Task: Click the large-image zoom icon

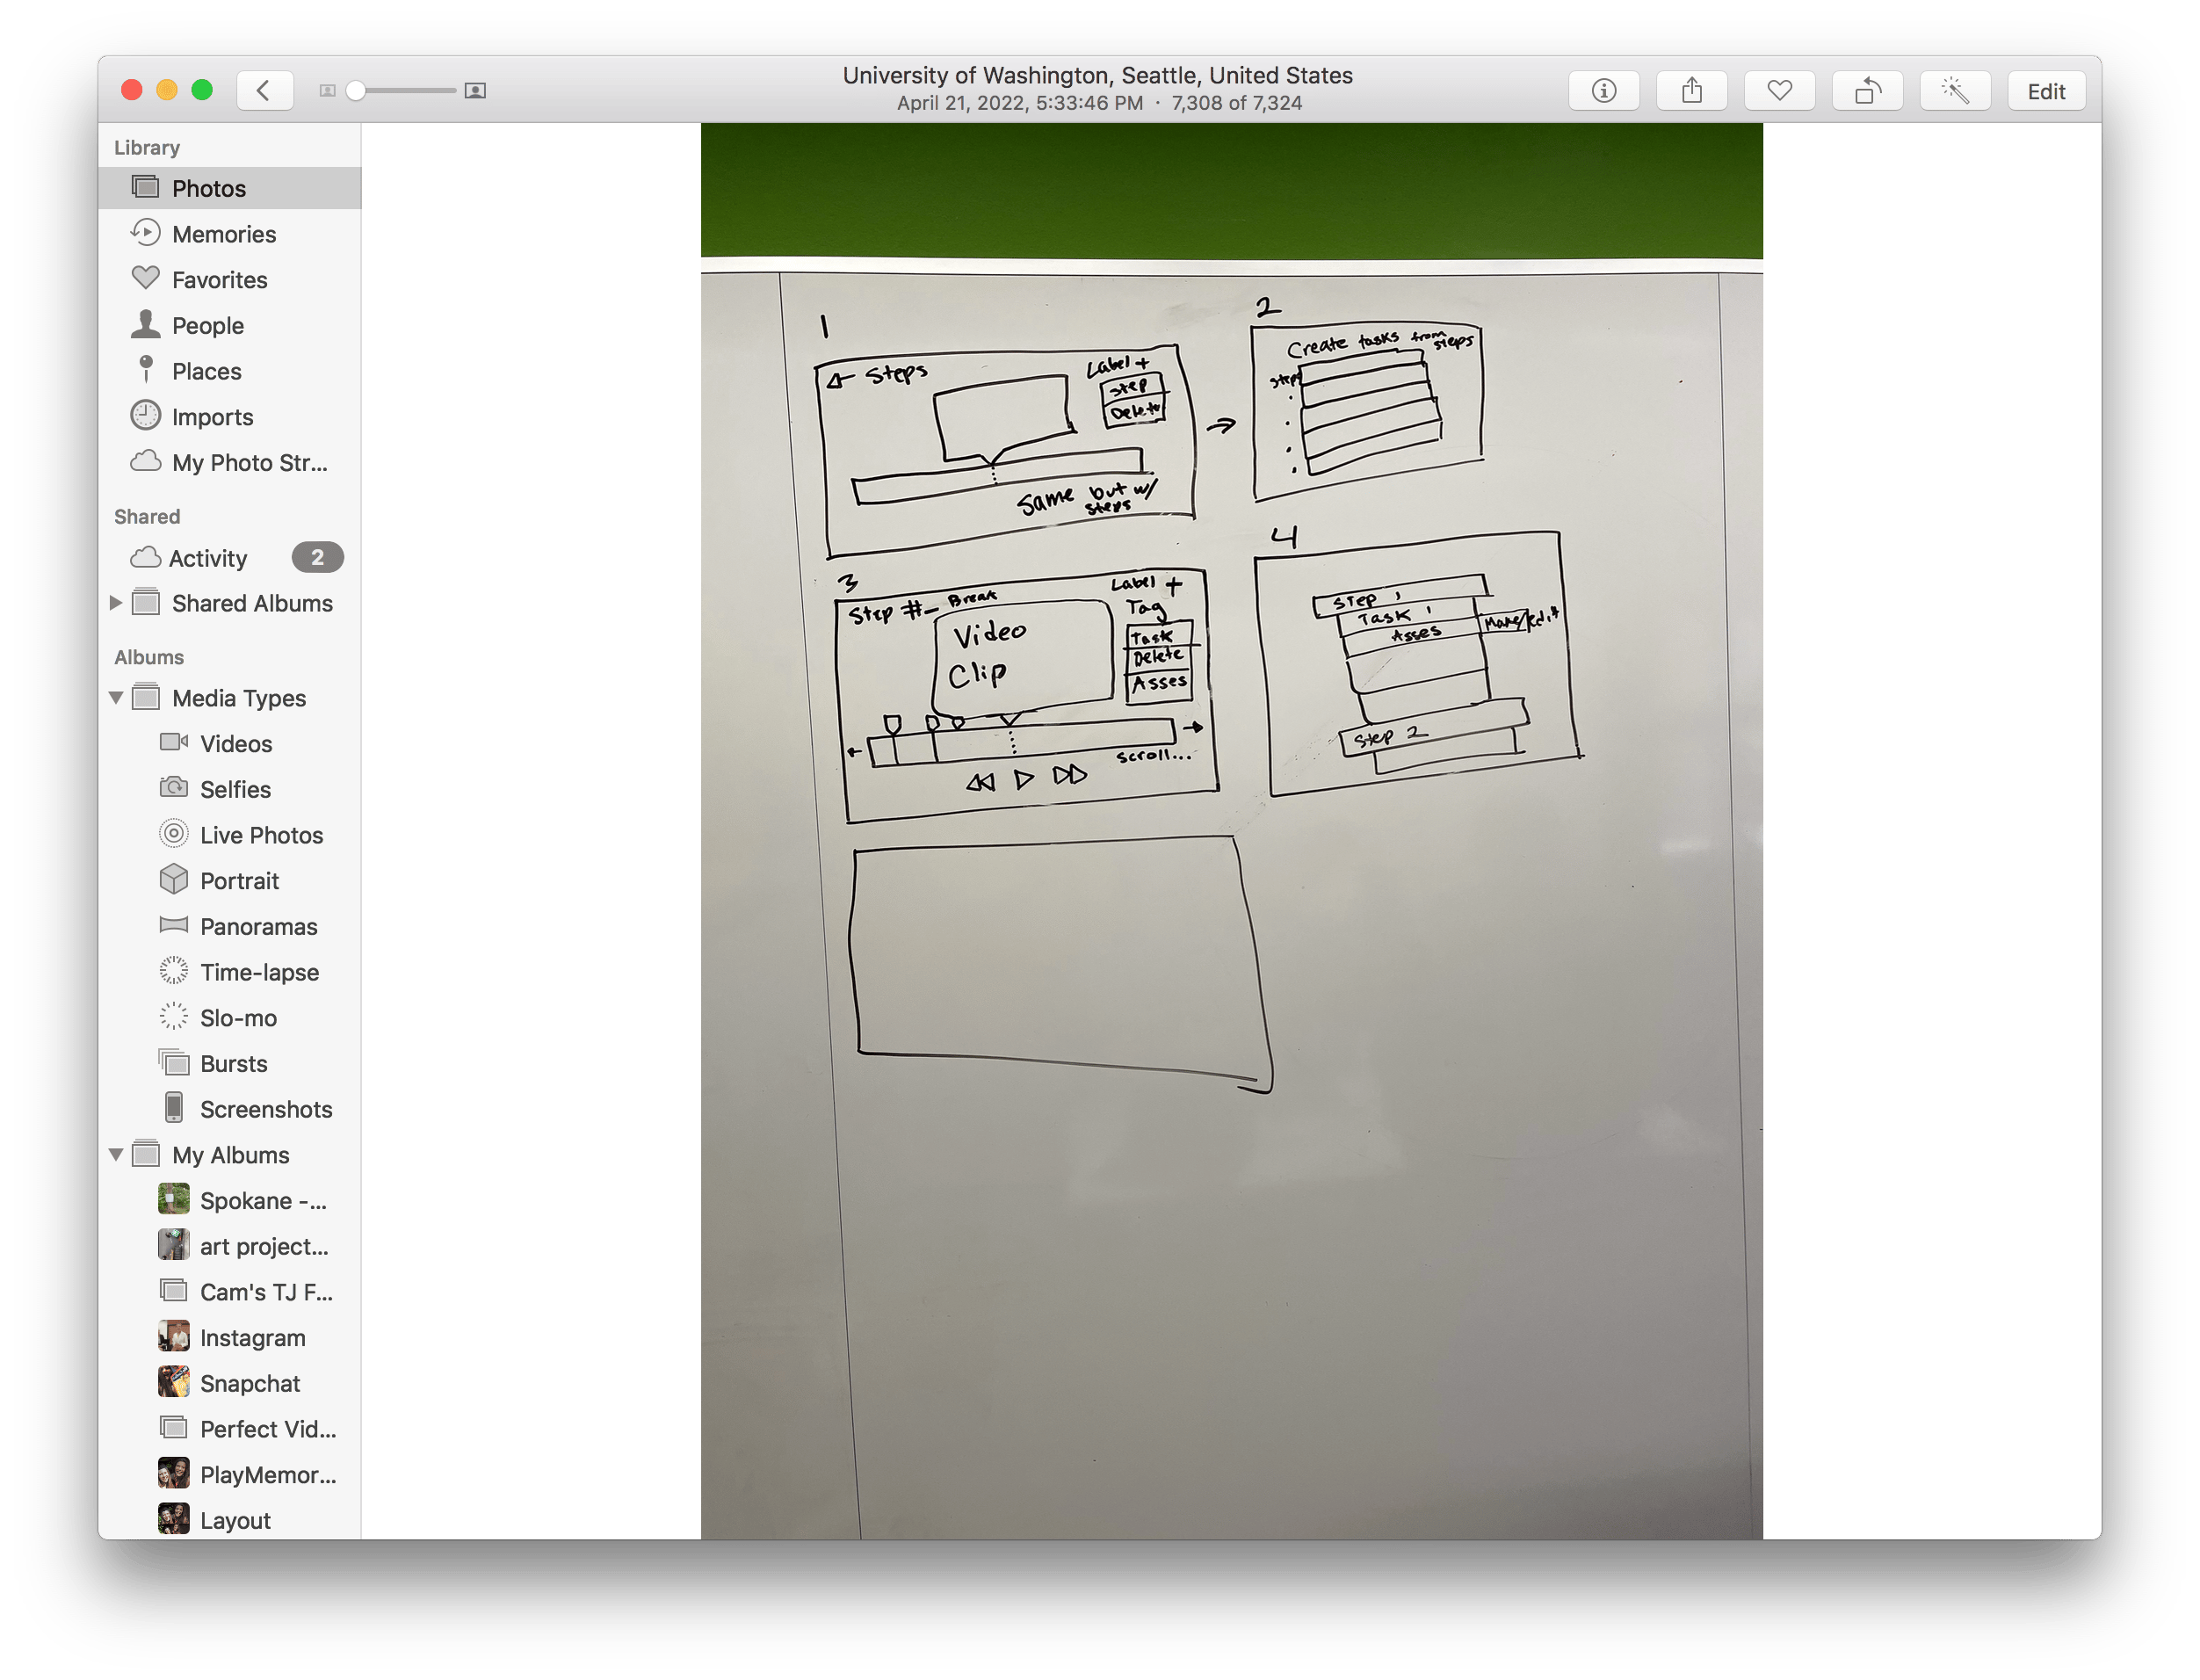Action: [476, 91]
